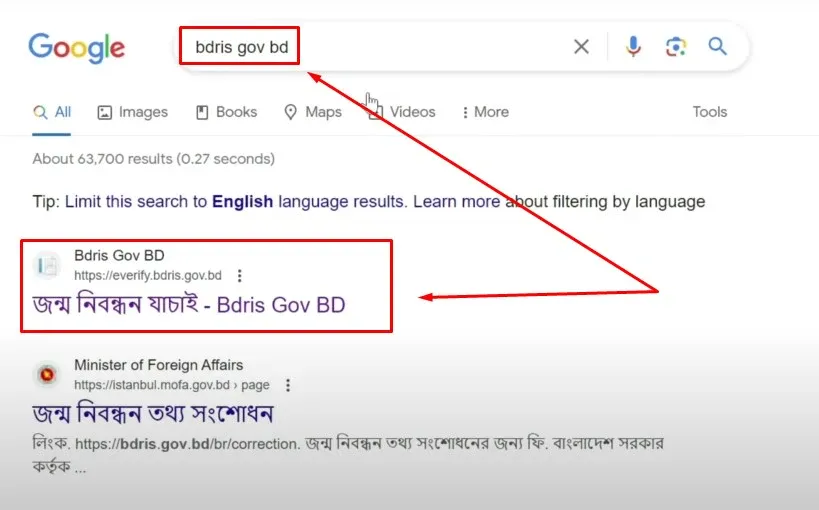Submit search with the magnifier icon
This screenshot has height=510, width=819.
click(x=718, y=46)
